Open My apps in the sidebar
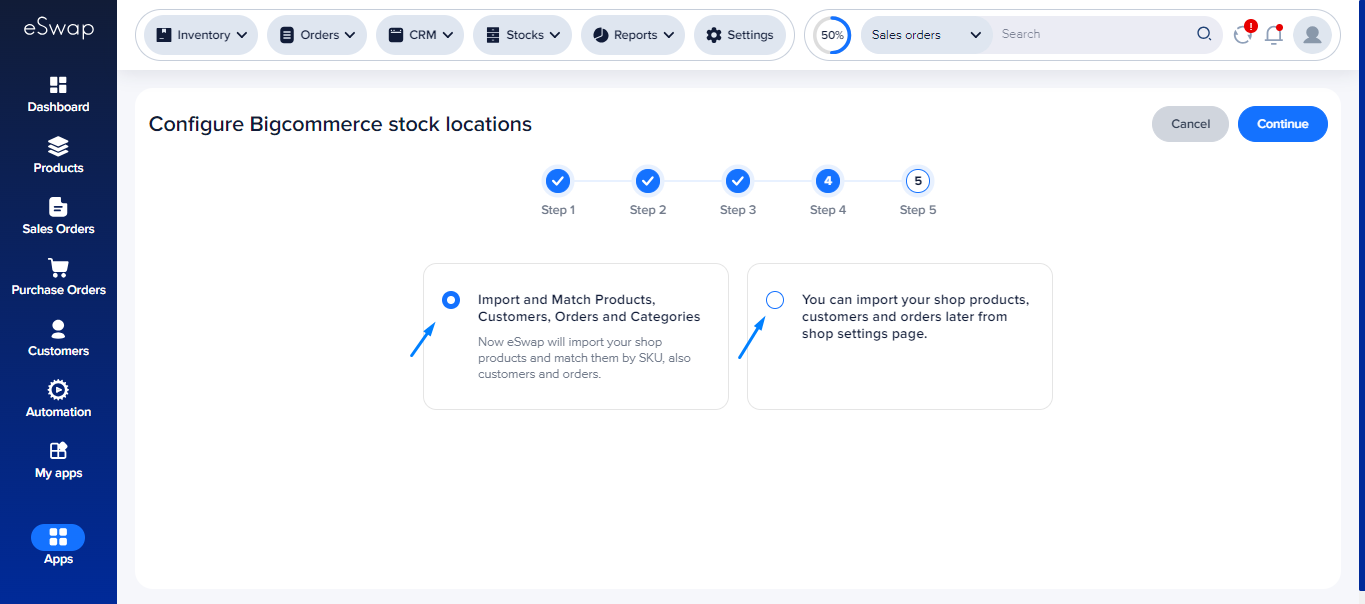This screenshot has height=604, width=1365. pos(58,452)
